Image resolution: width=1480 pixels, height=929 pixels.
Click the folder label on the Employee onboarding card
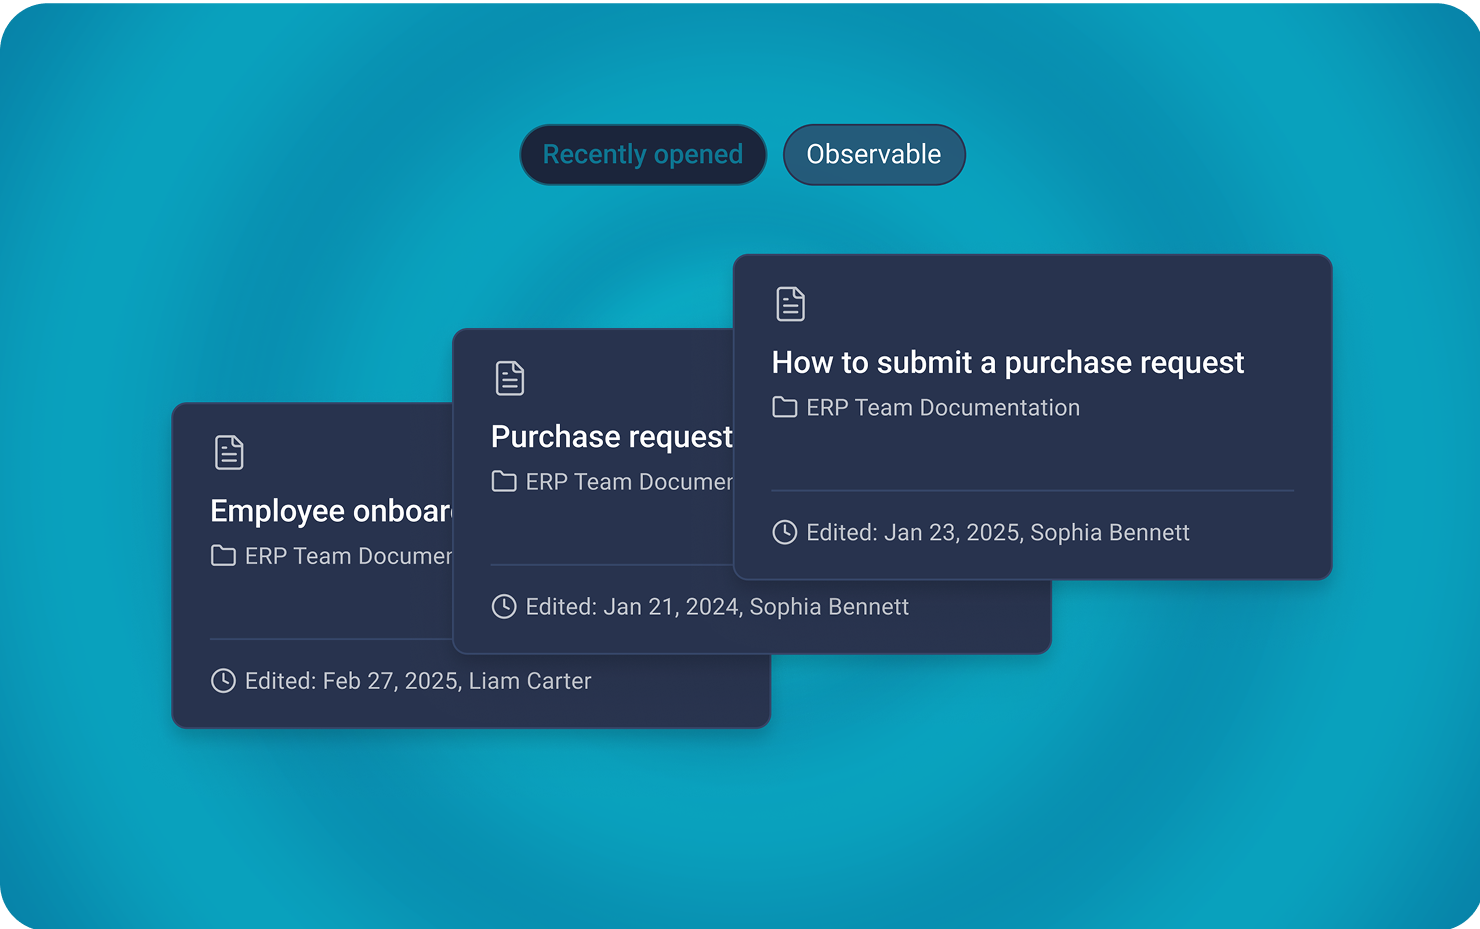point(348,556)
